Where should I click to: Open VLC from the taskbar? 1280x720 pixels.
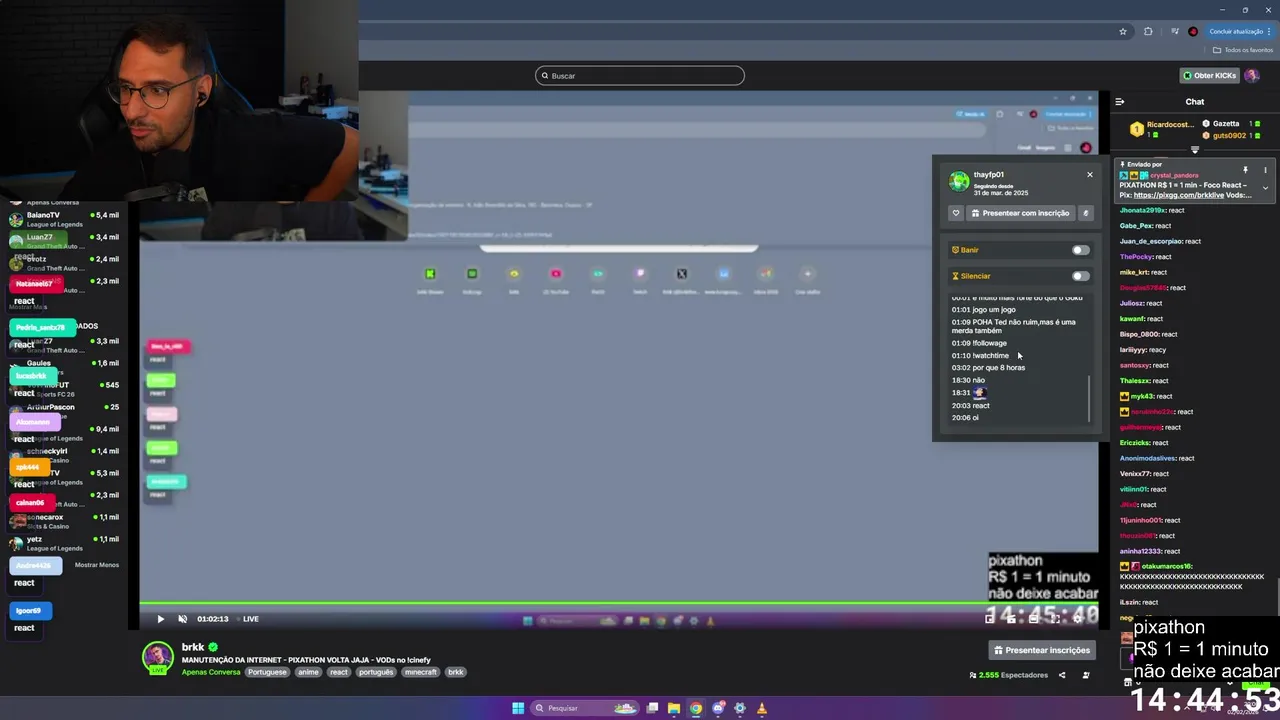762,708
